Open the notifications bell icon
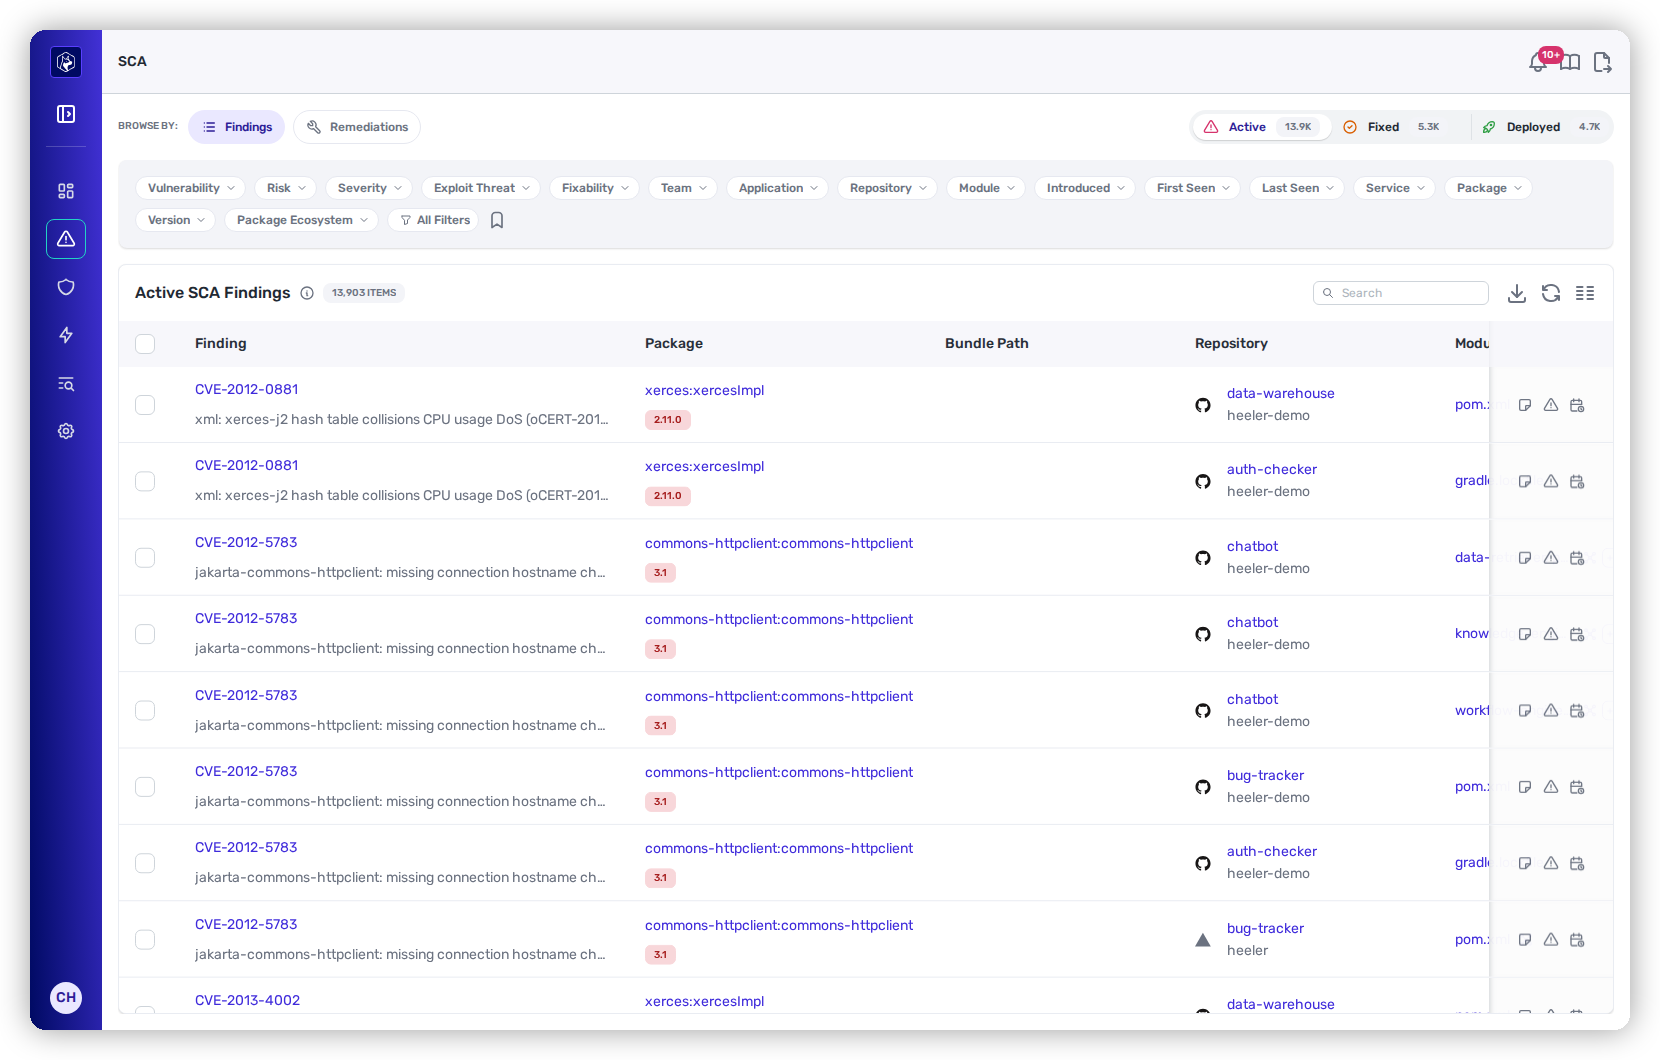Screen dimensions: 1660x1060 pyautogui.click(x=1538, y=63)
